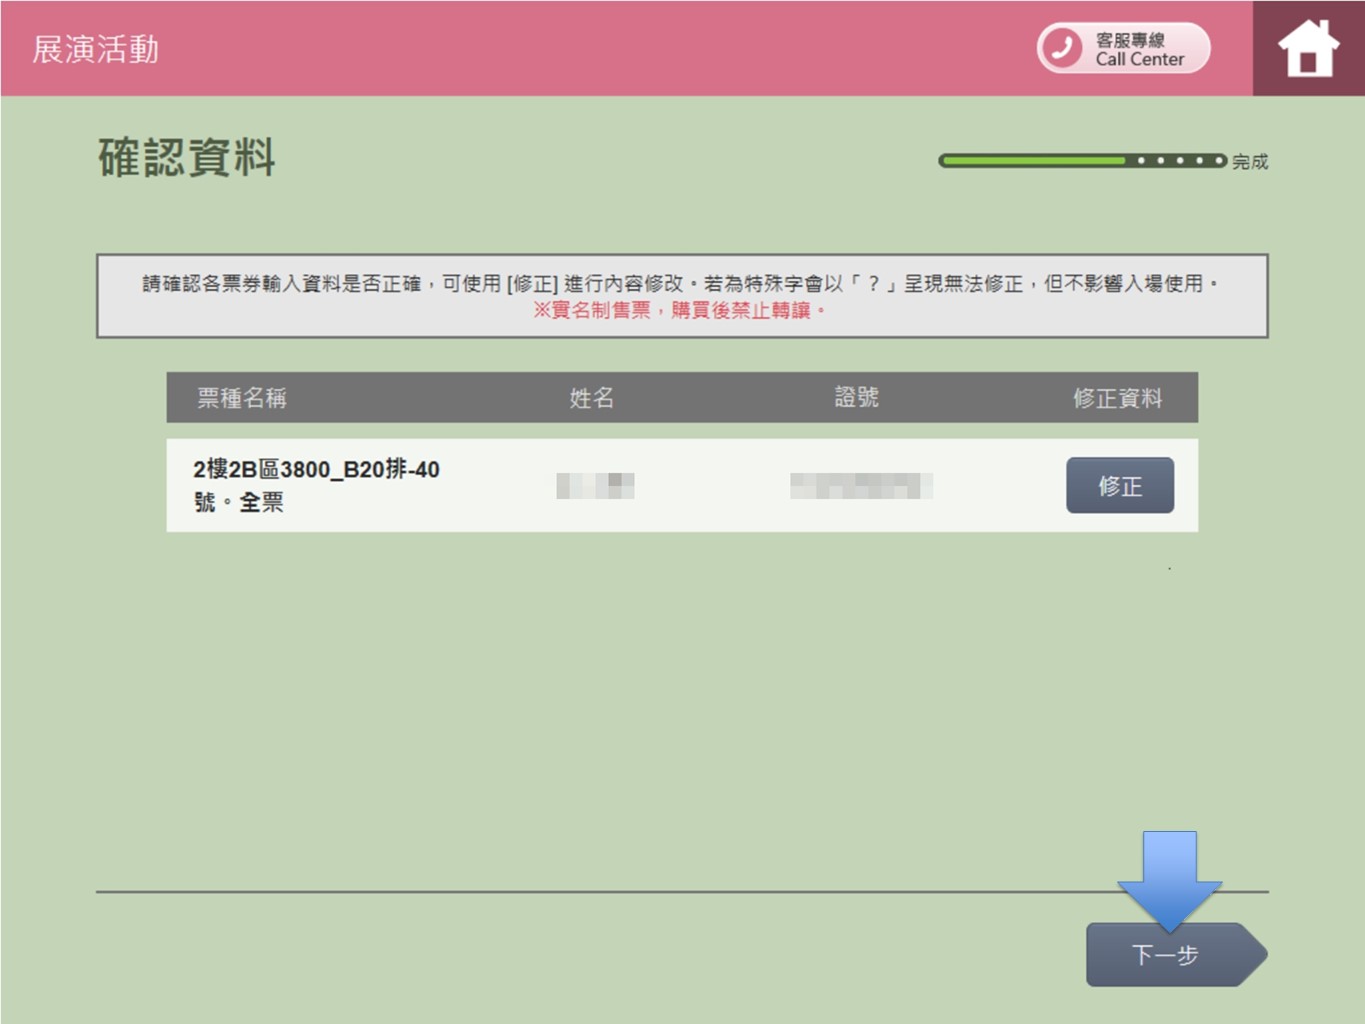Image resolution: width=1365 pixels, height=1024 pixels.
Task: Click the green progress bar
Action: (x=1032, y=160)
